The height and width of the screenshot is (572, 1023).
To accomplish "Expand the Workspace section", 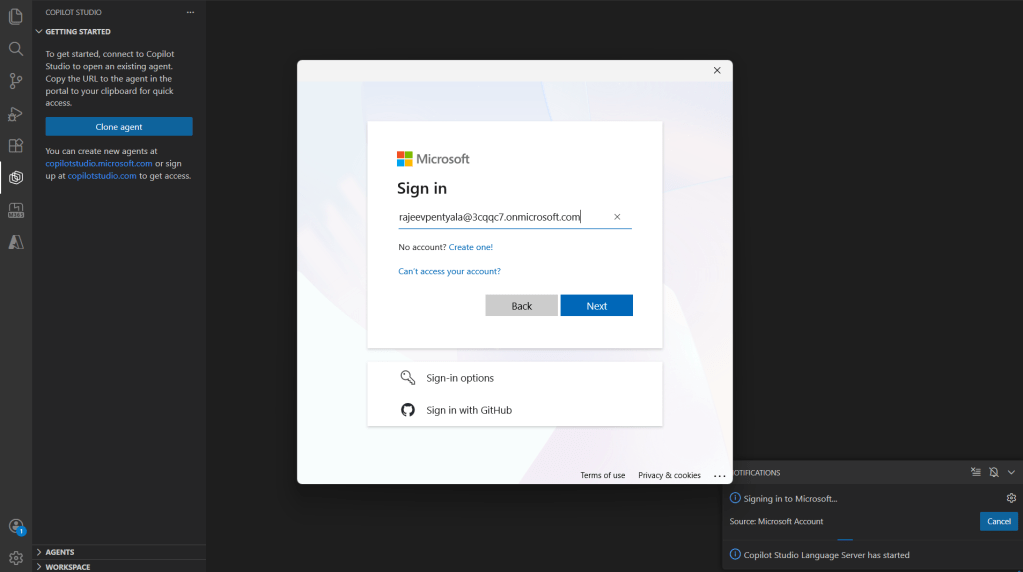I will (67, 566).
